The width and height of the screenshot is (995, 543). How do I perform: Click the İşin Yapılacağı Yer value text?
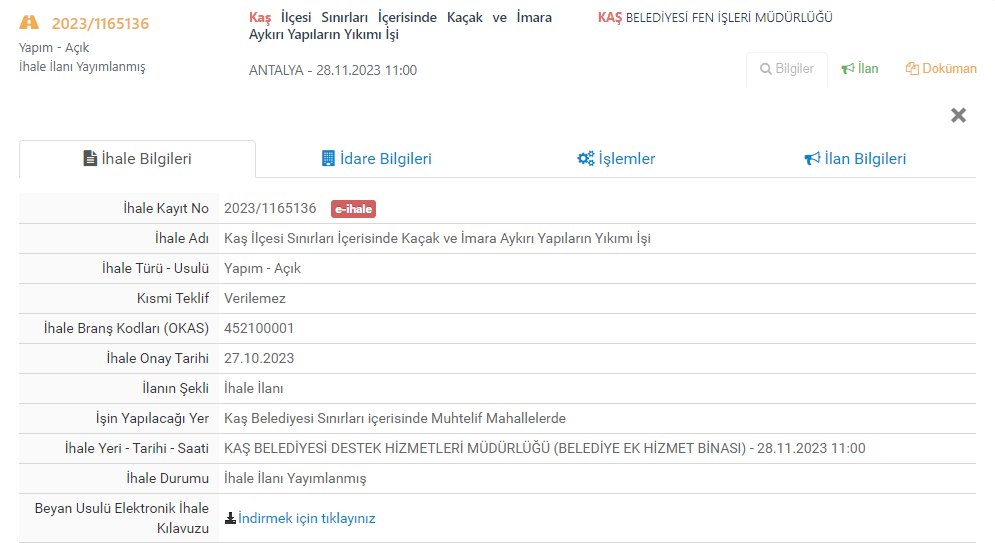click(x=395, y=418)
